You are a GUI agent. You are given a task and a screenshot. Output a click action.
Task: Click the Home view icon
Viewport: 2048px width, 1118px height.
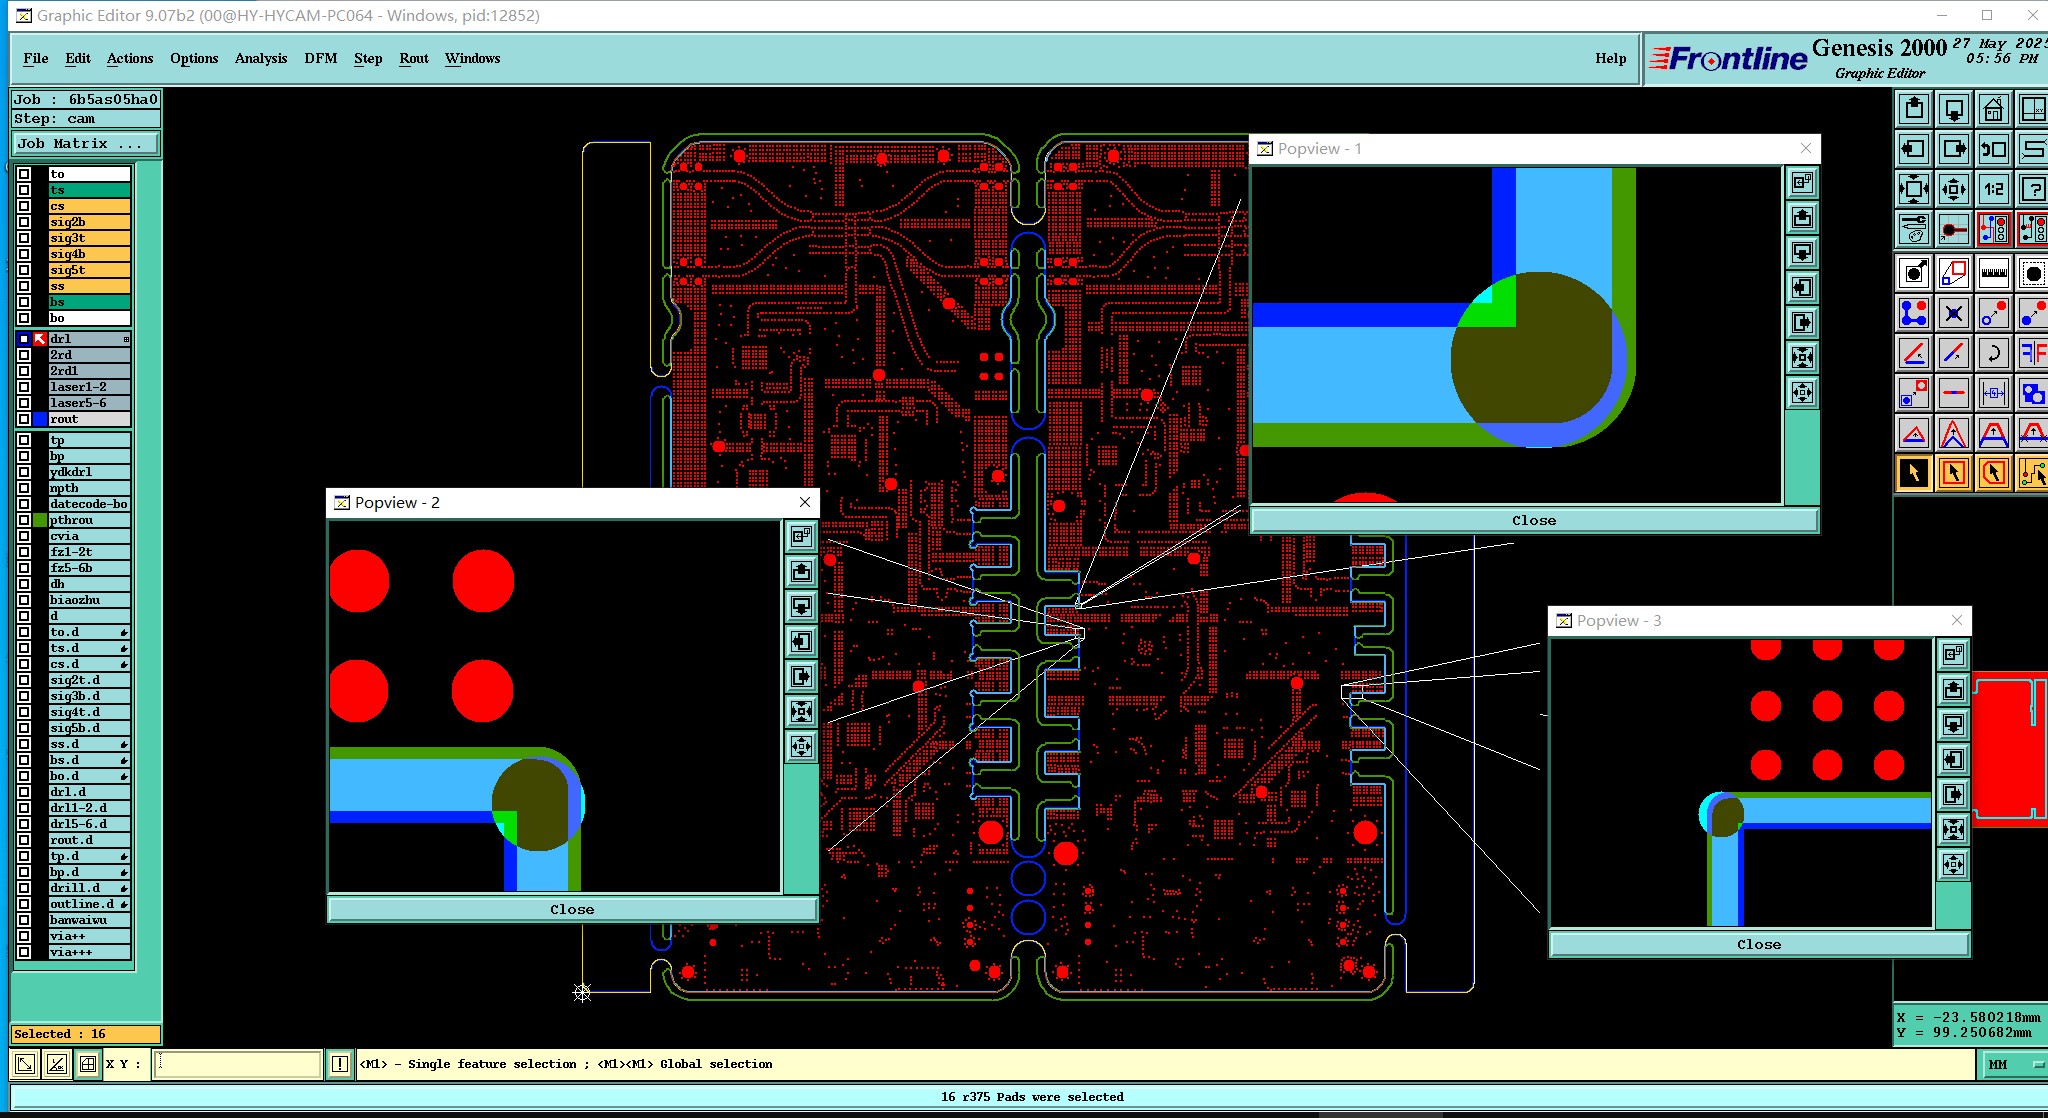pos(1993,109)
